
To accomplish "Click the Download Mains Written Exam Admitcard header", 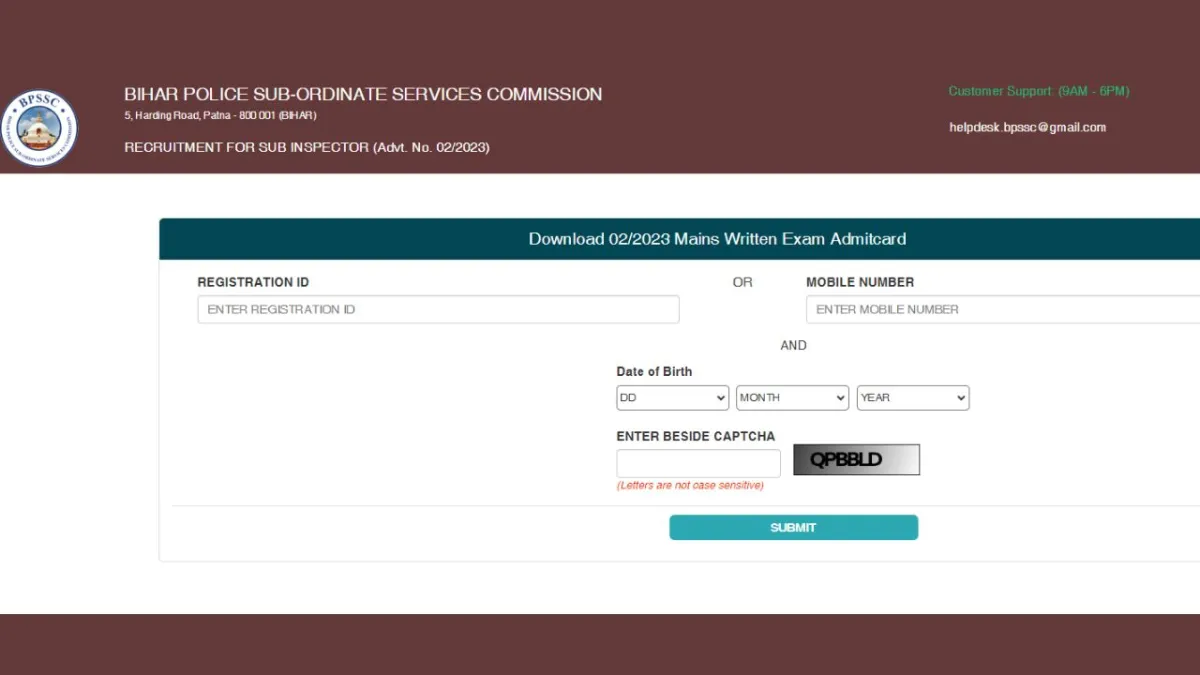I will click(x=717, y=239).
